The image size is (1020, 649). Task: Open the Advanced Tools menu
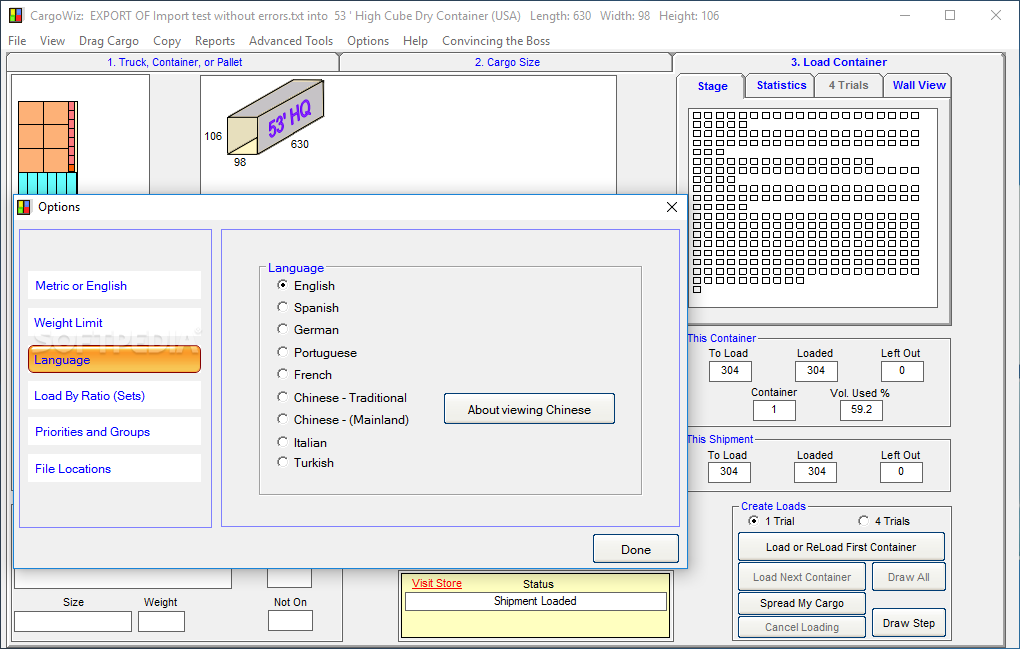(291, 41)
